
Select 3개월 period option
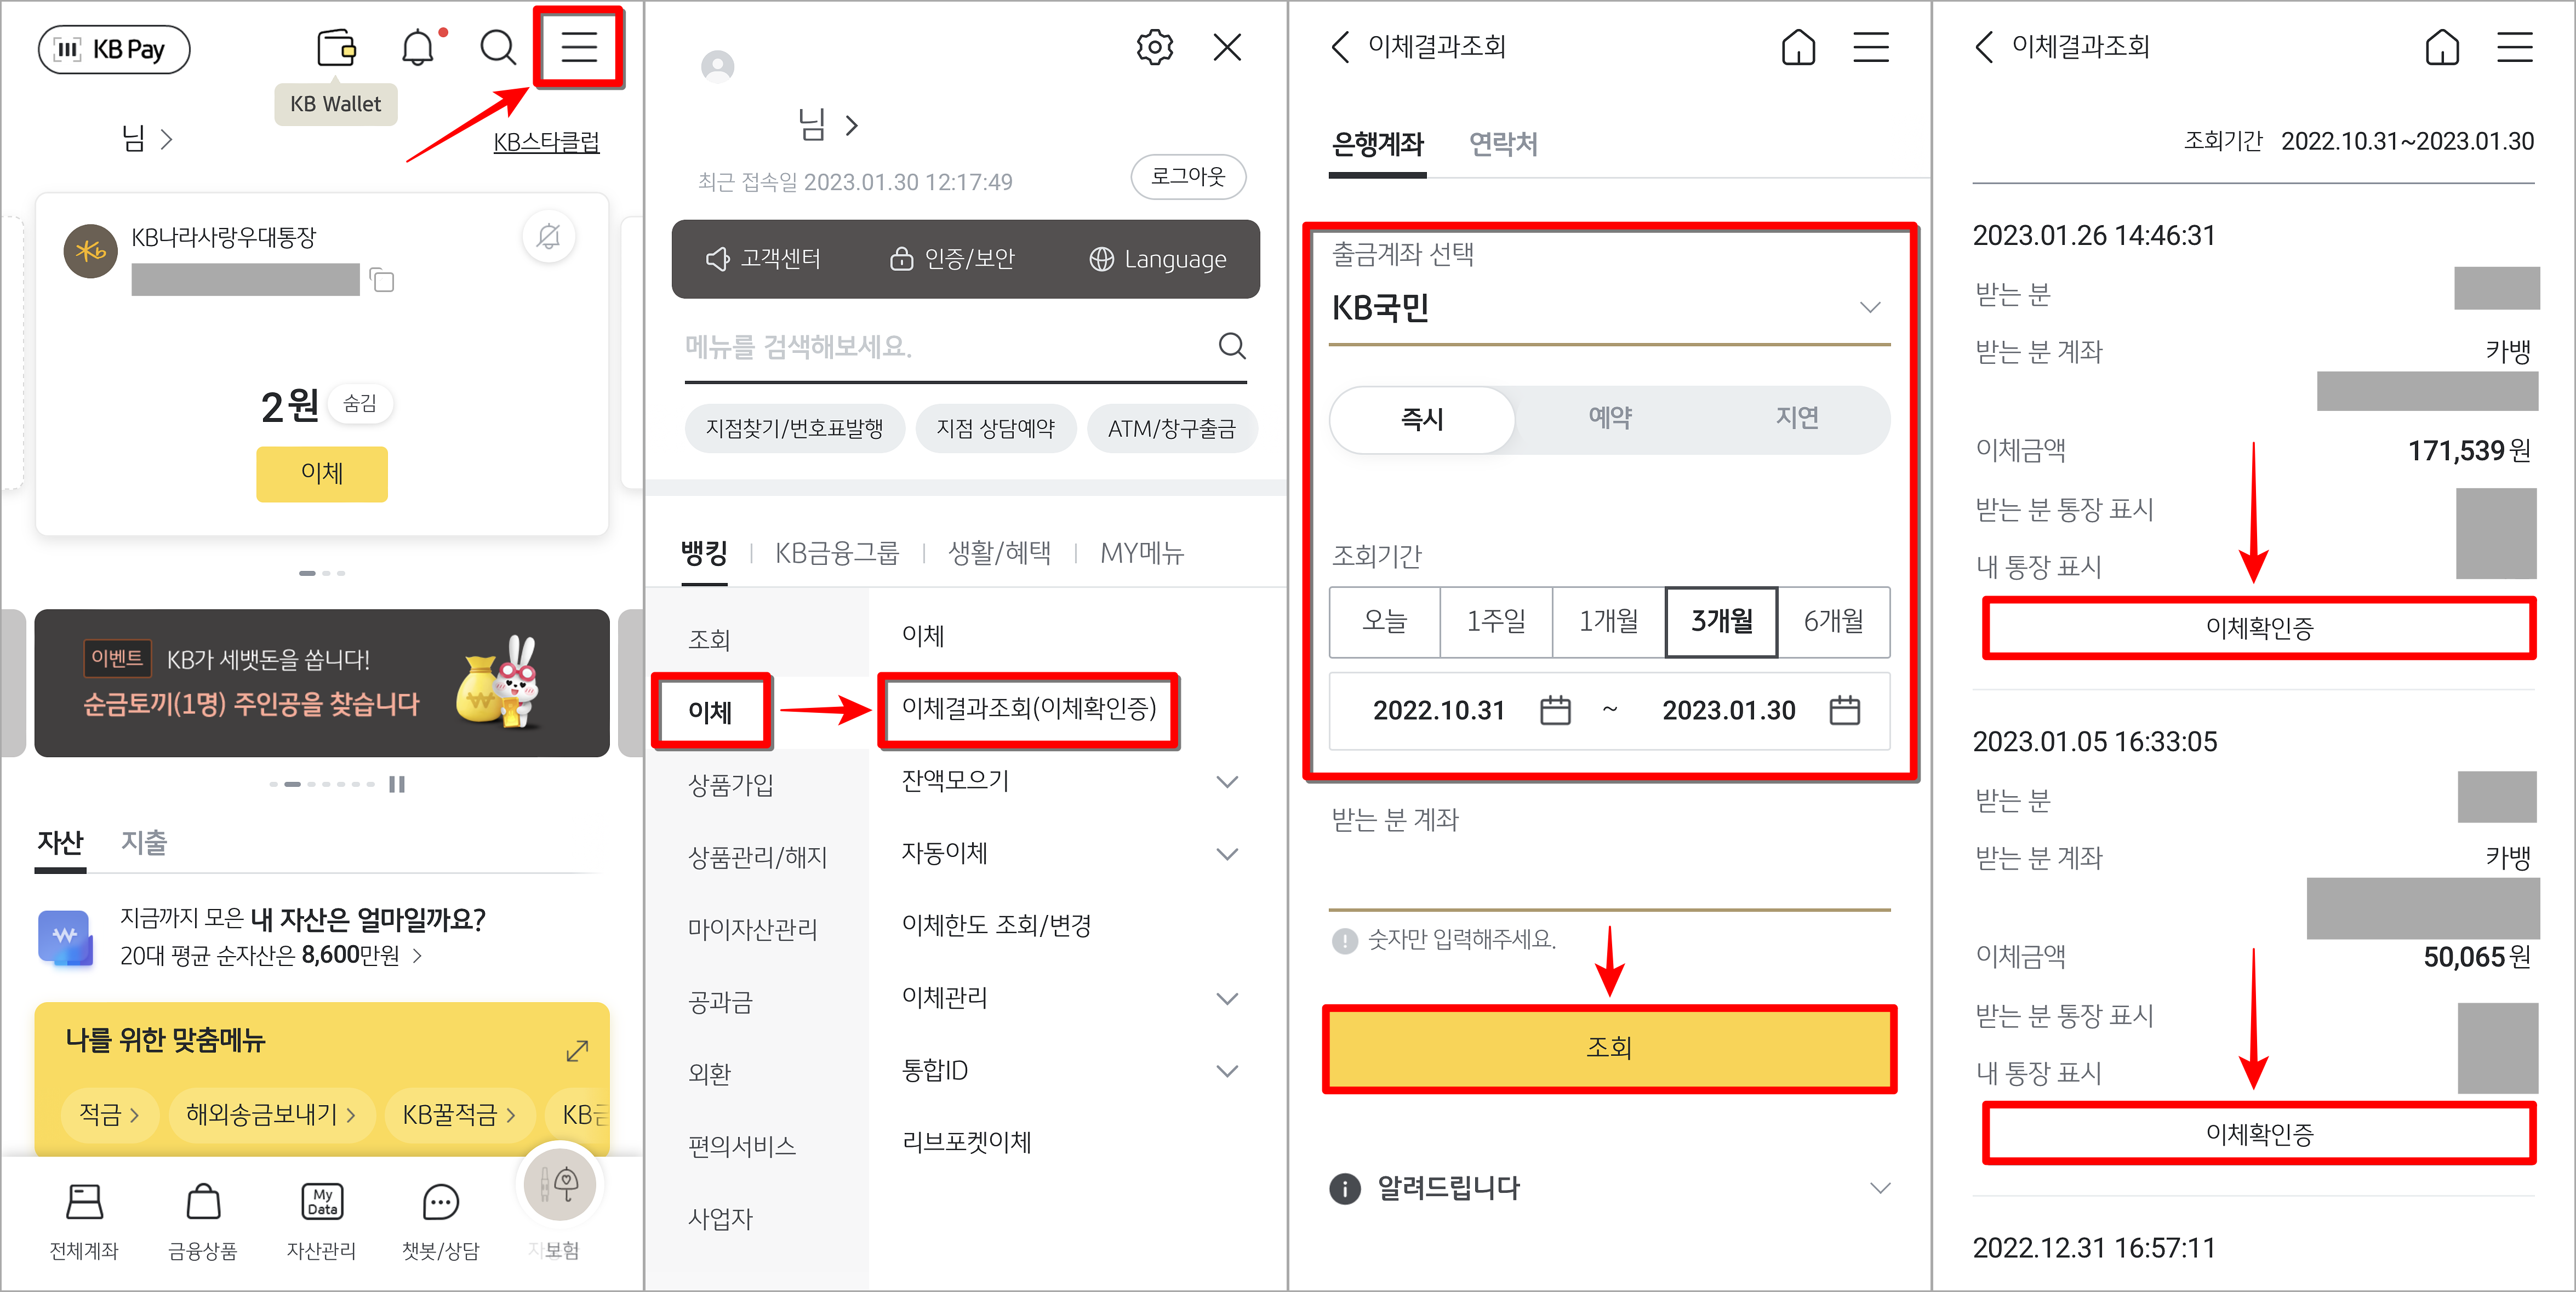pyautogui.click(x=1720, y=623)
